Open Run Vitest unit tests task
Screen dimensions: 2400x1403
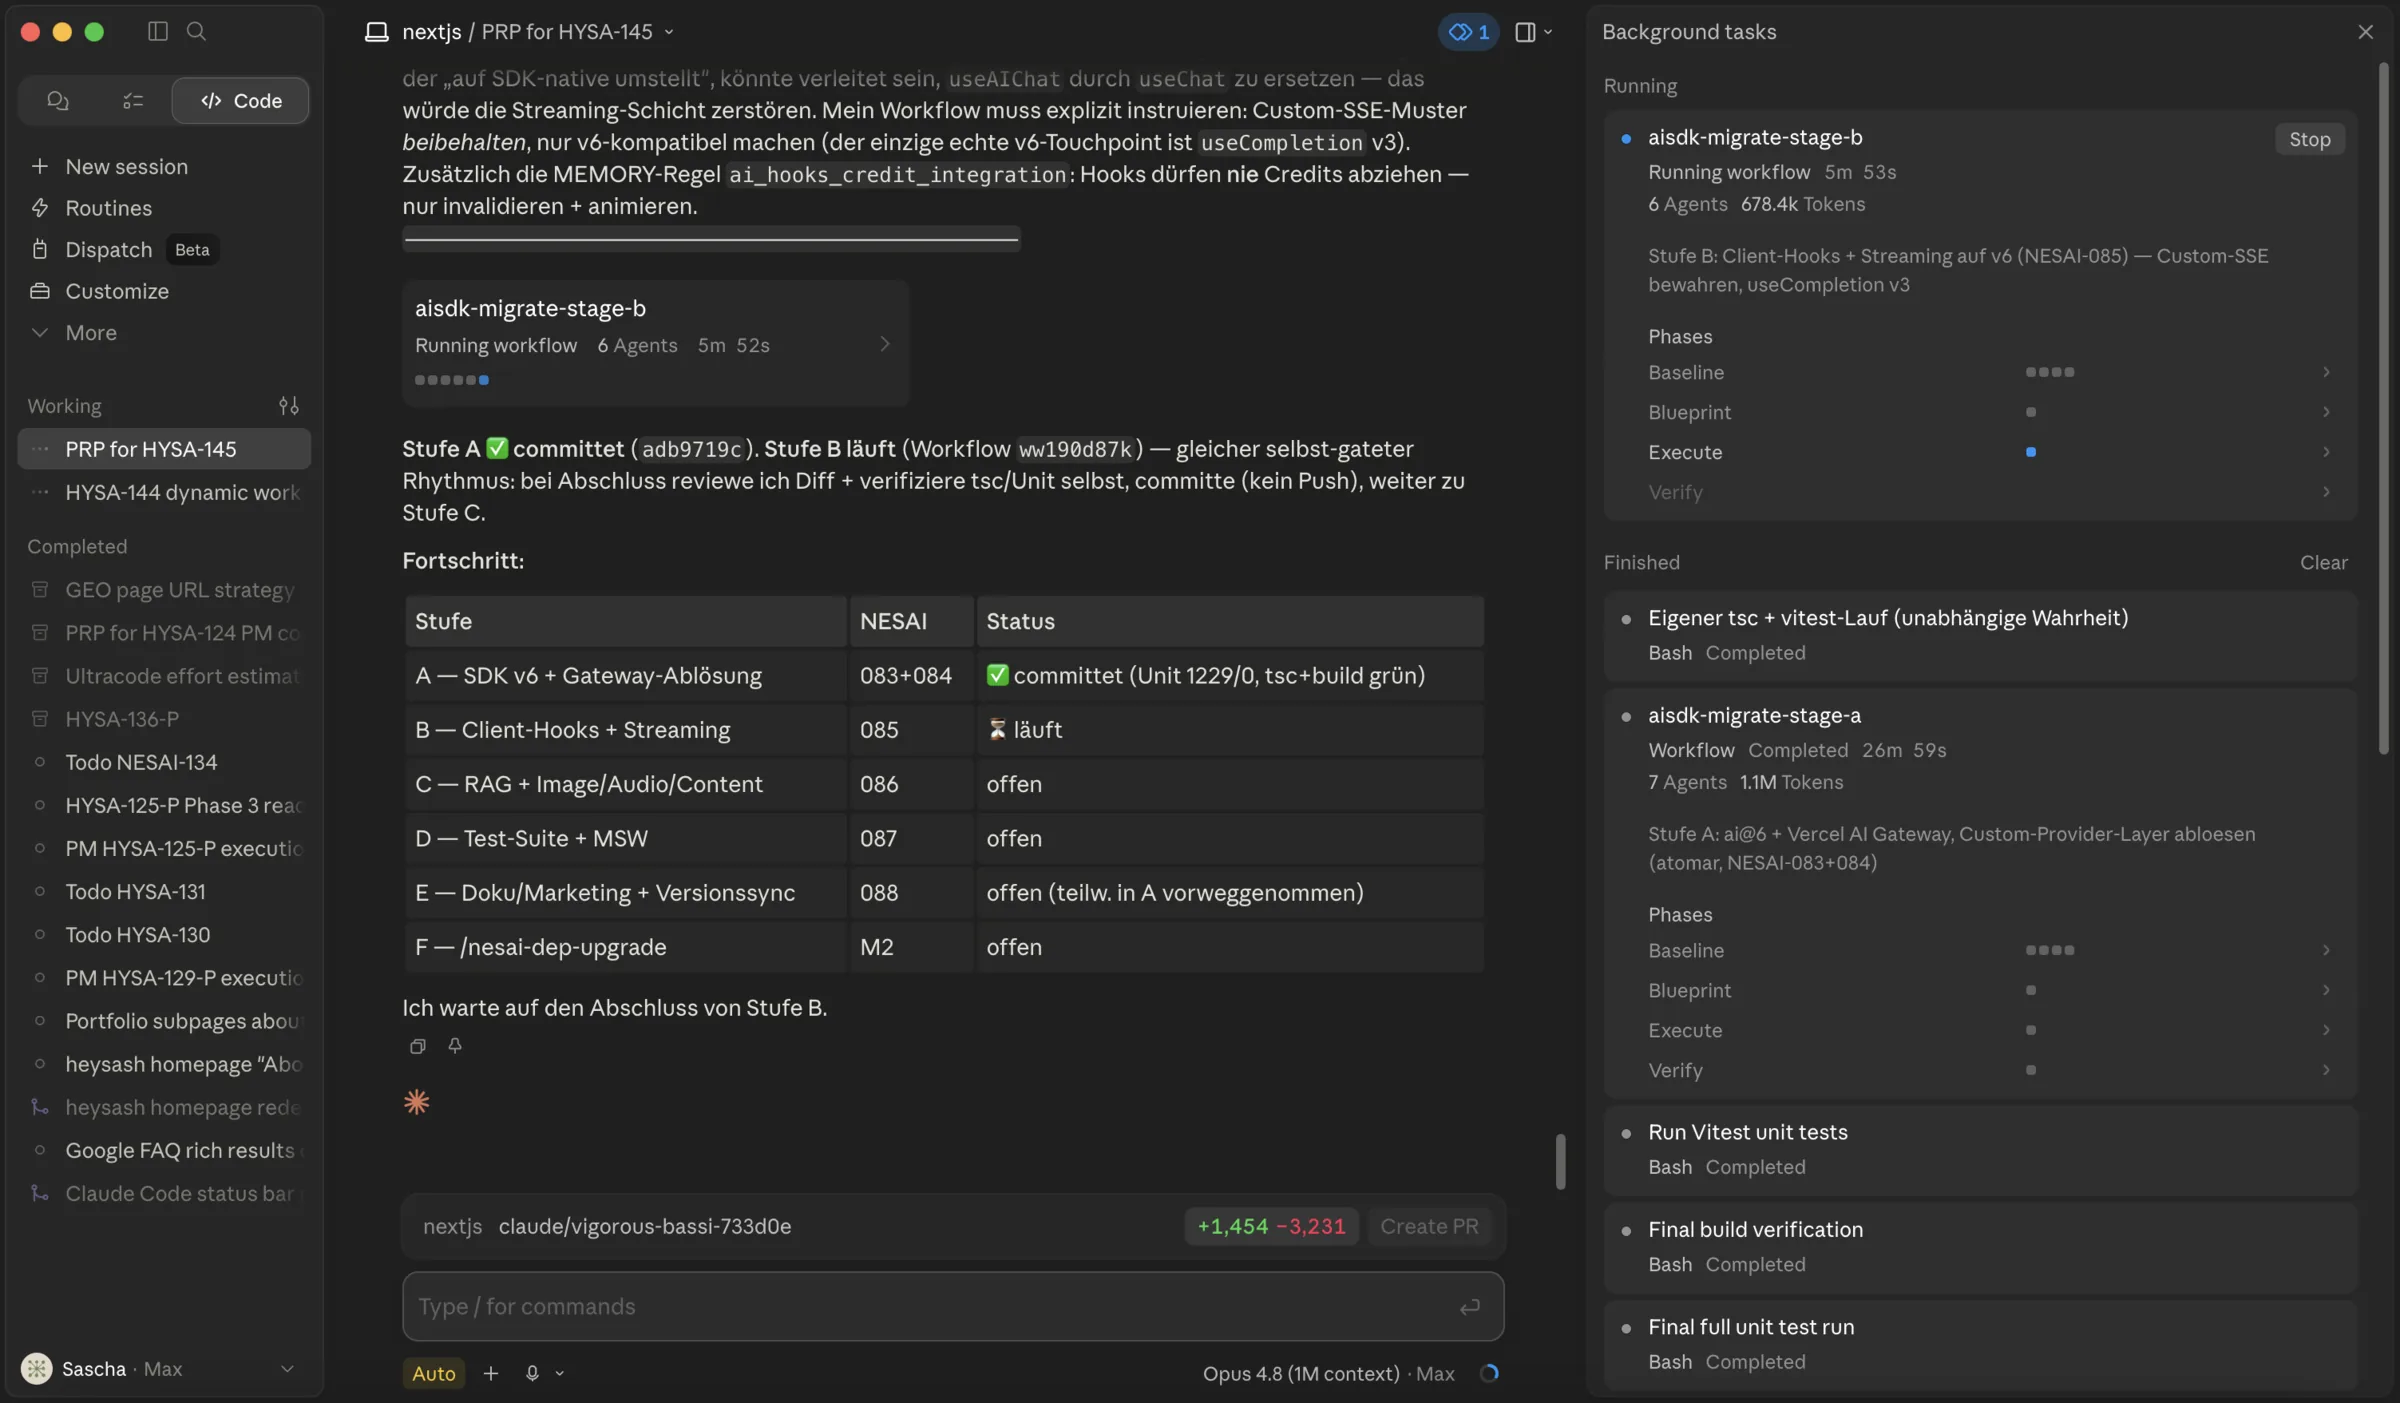1980,1149
